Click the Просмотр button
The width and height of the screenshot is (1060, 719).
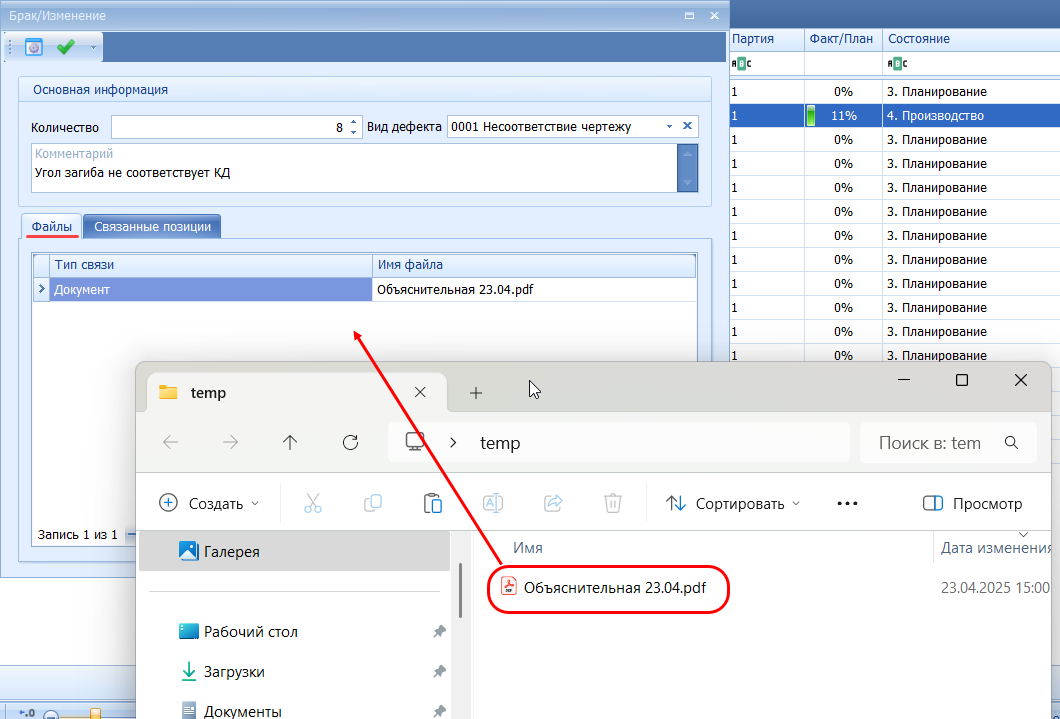pyautogui.click(x=972, y=503)
